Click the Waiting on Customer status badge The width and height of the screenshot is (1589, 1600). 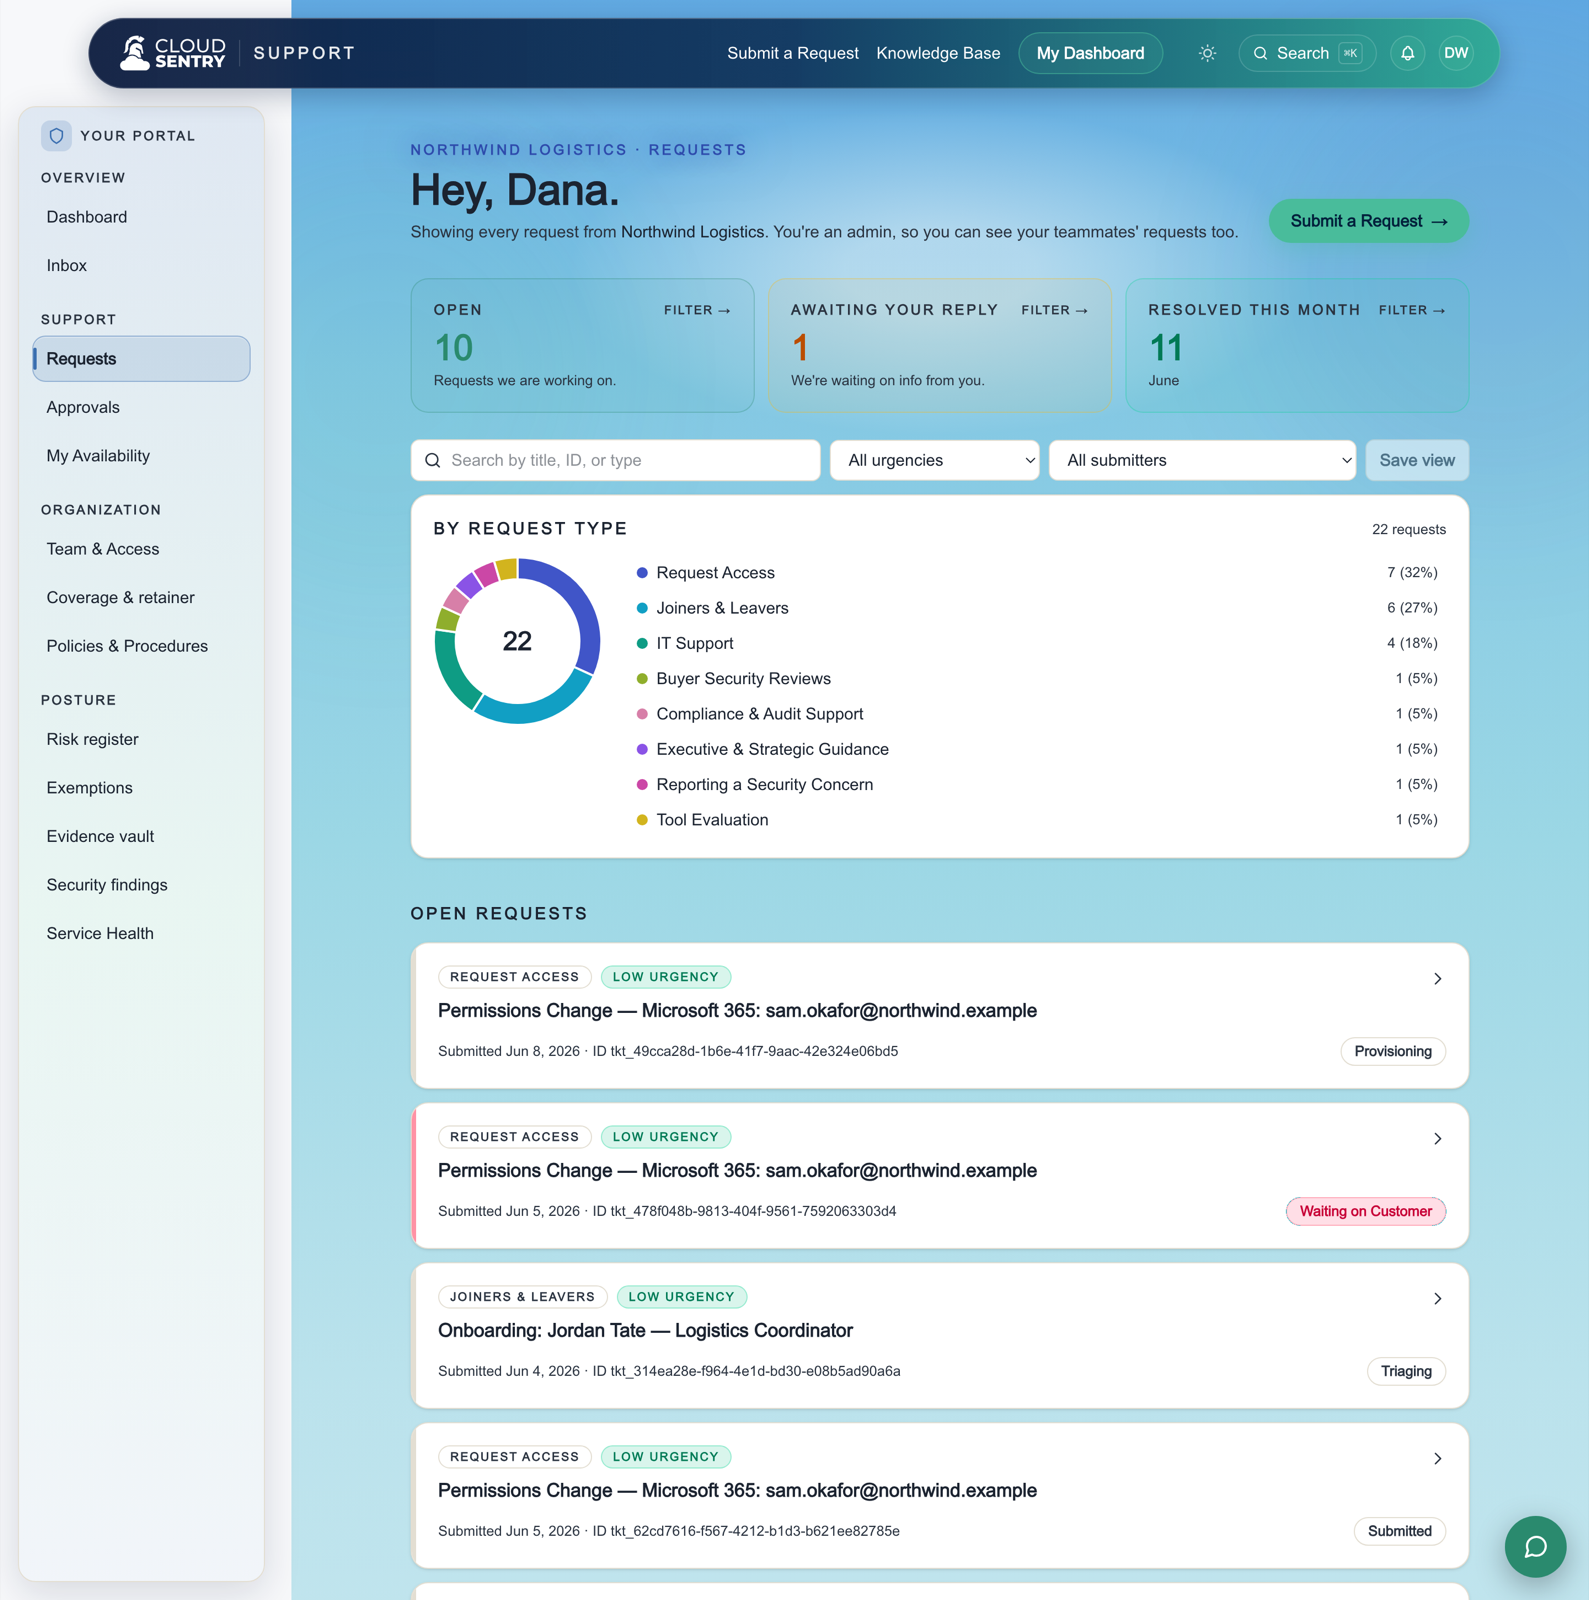[1365, 1211]
